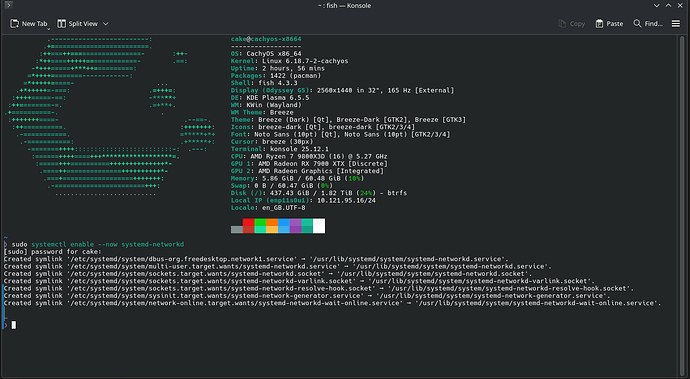Screen dimensions: 690x379
Task: Expand the Split View chevron menu
Action: pyautogui.click(x=106, y=24)
